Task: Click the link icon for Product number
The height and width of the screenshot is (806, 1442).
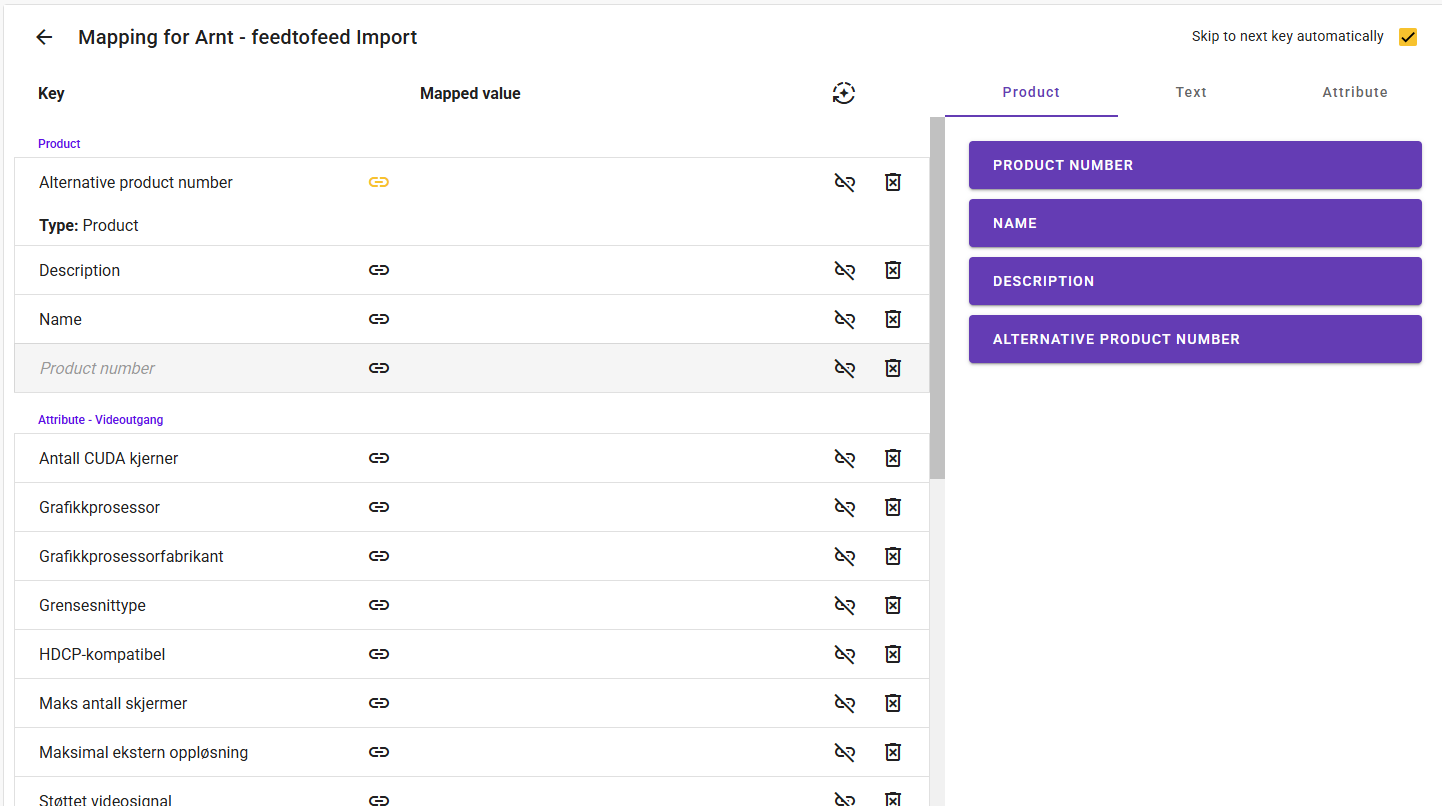Action: tap(378, 368)
